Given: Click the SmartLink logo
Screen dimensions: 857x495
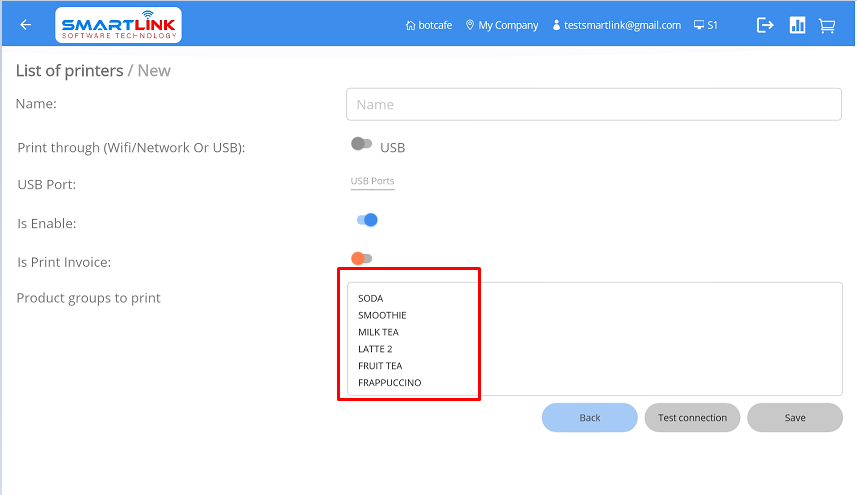Looking at the screenshot, I should (x=118, y=25).
